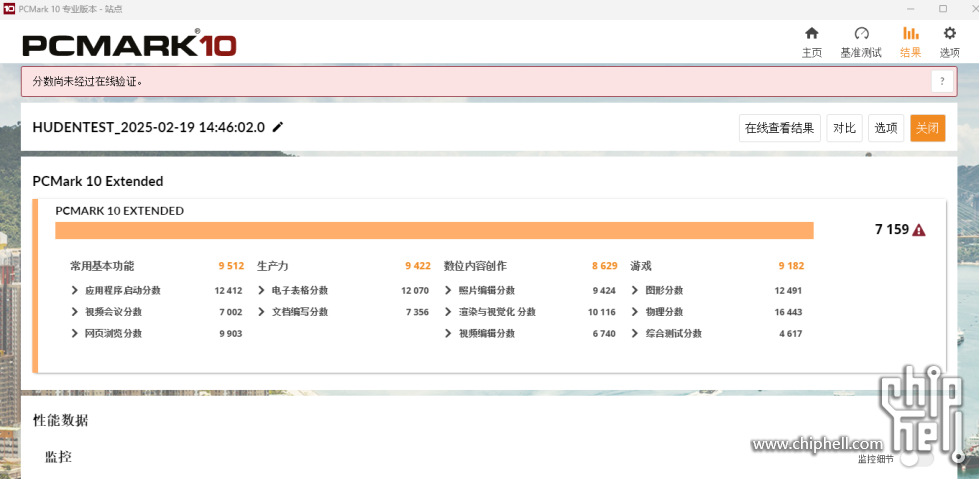Select the 生产力 score 9 422
The width and height of the screenshot is (979, 479).
(418, 266)
